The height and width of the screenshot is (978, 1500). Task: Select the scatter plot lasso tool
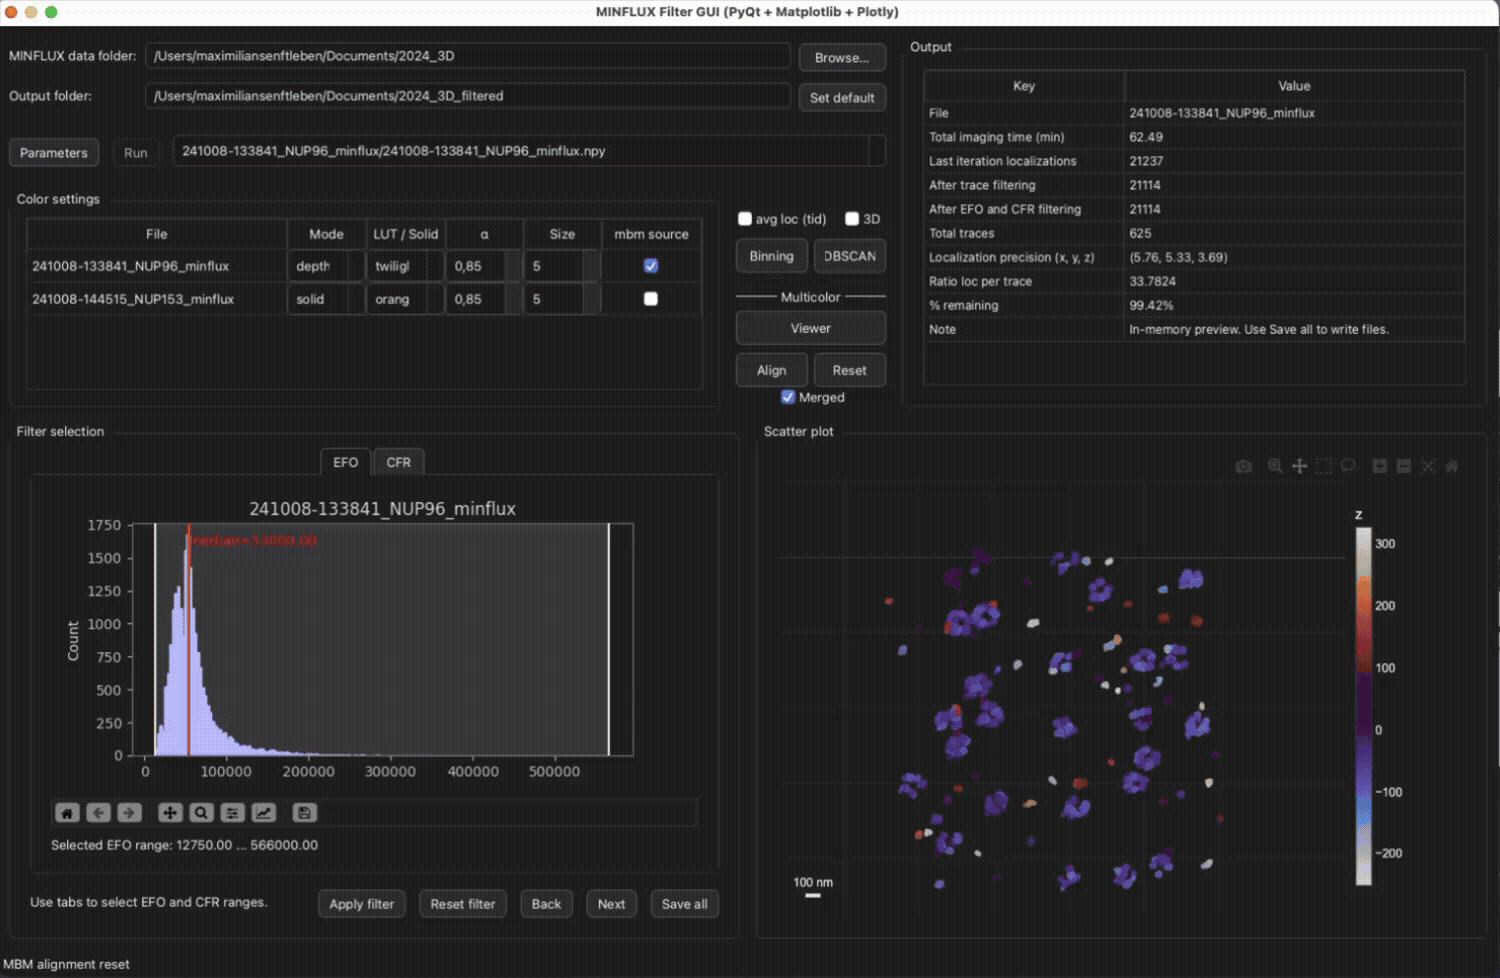pyautogui.click(x=1347, y=466)
